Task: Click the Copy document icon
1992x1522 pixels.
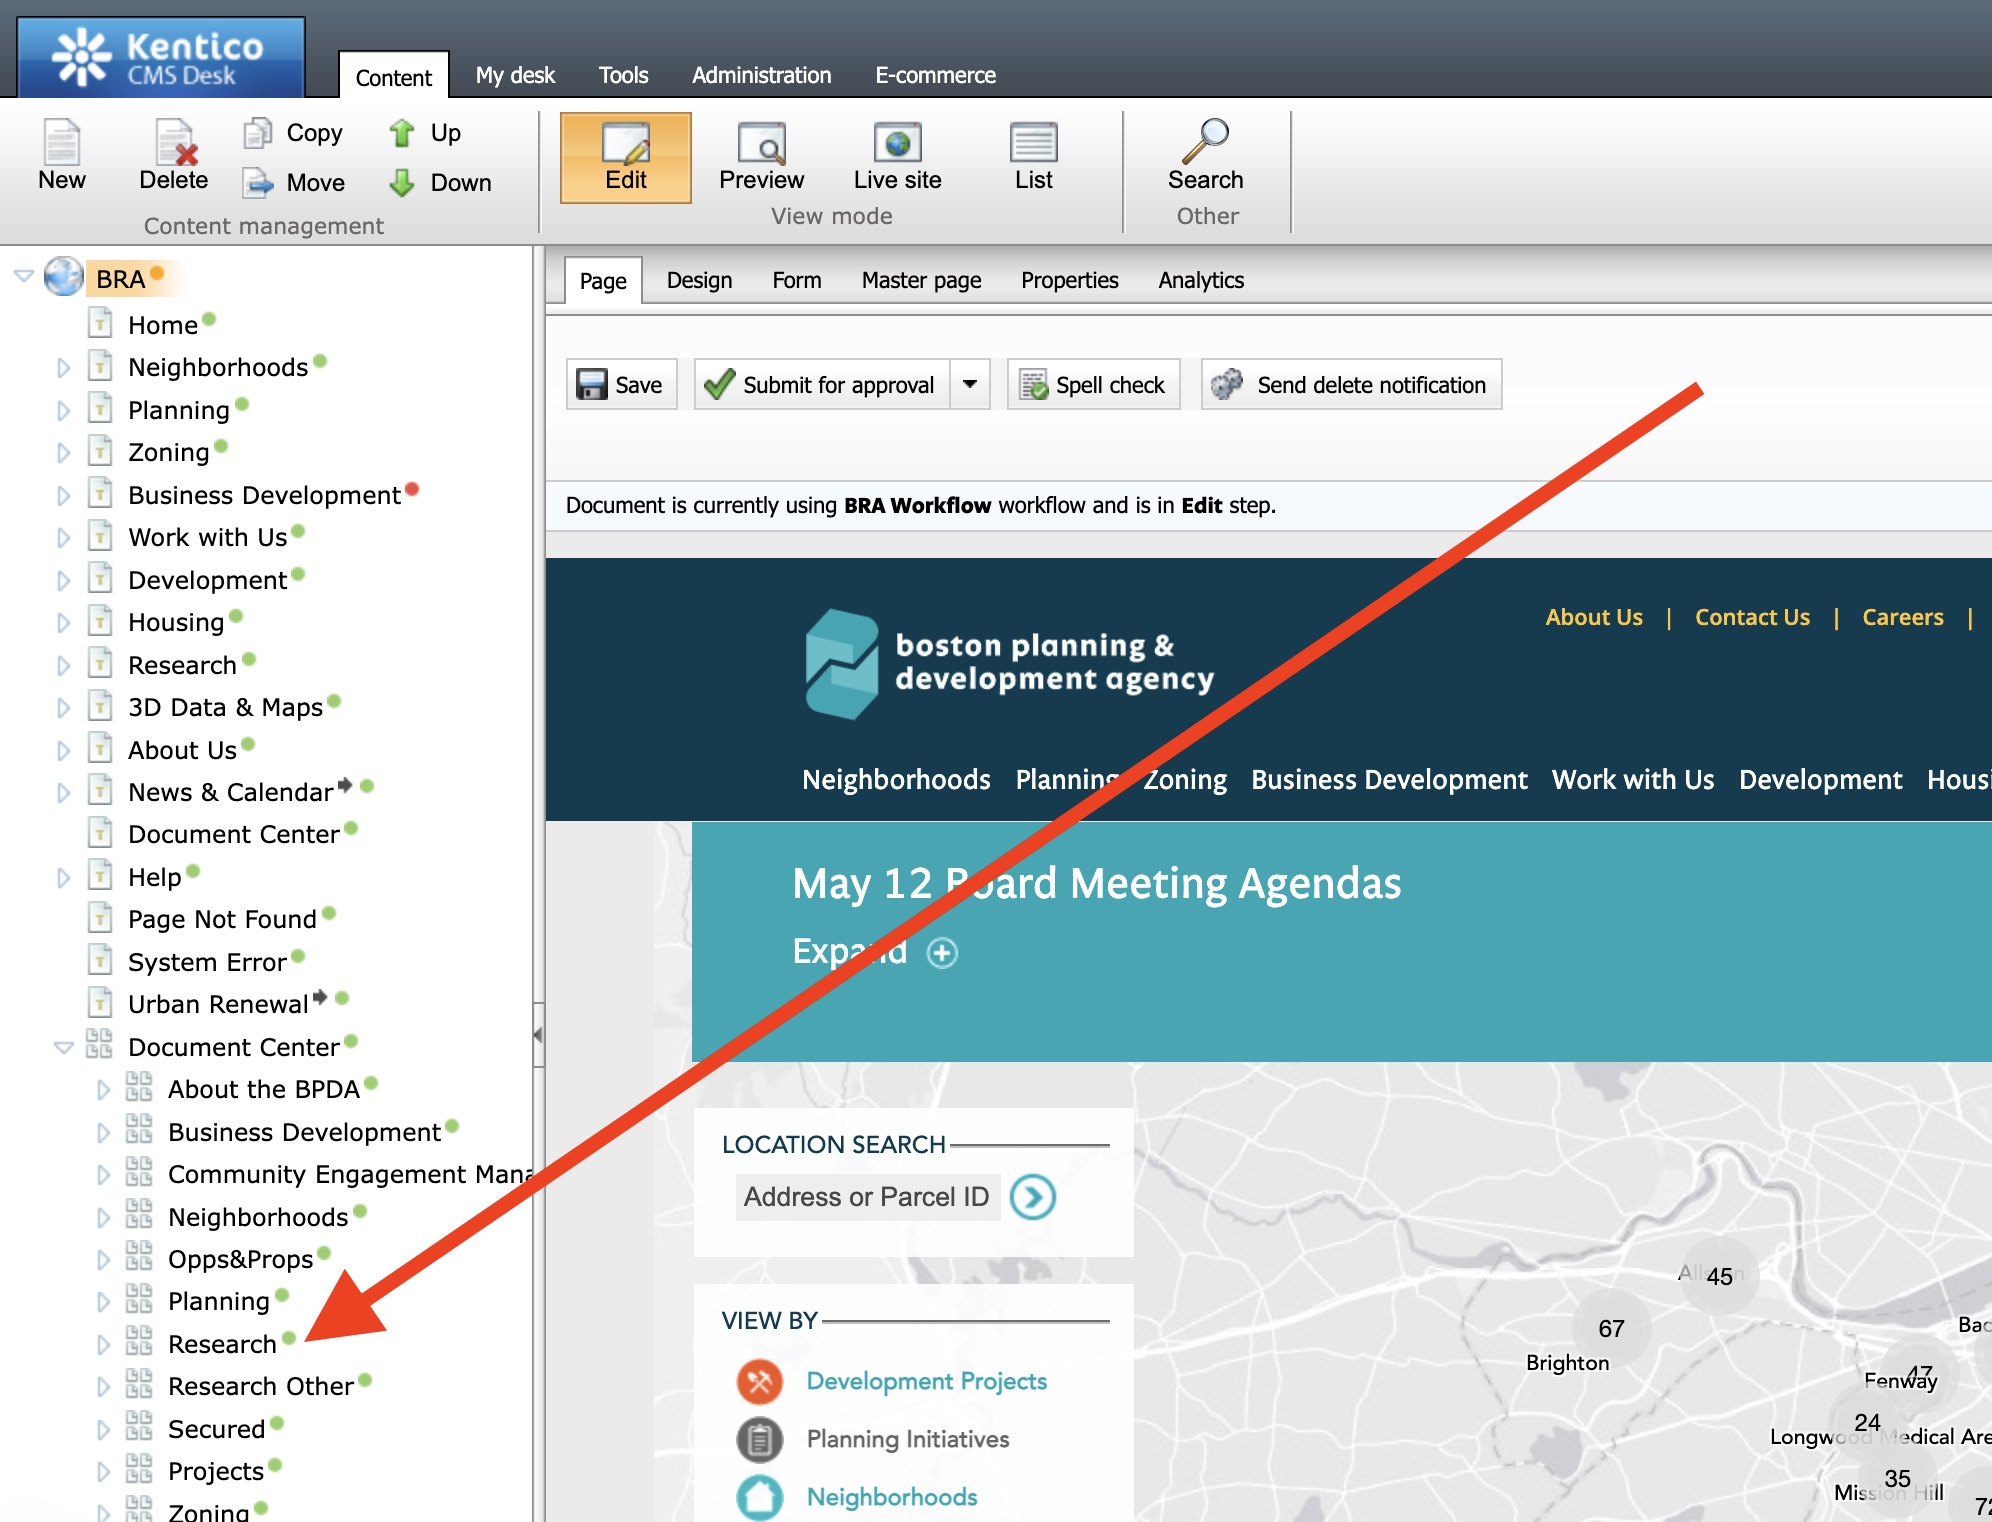Action: click(258, 133)
